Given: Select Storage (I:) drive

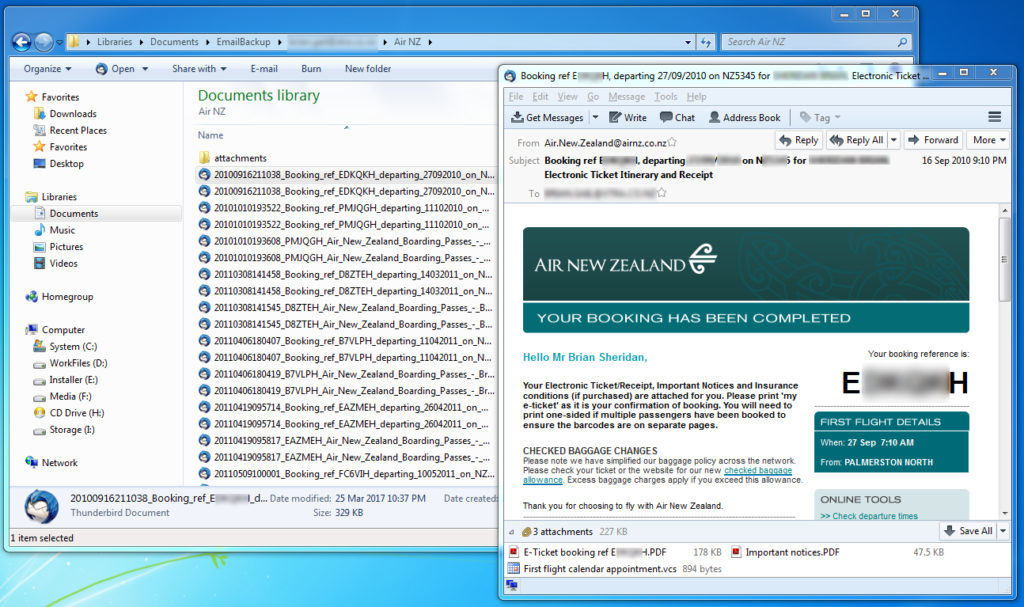Looking at the screenshot, I should tap(71, 429).
